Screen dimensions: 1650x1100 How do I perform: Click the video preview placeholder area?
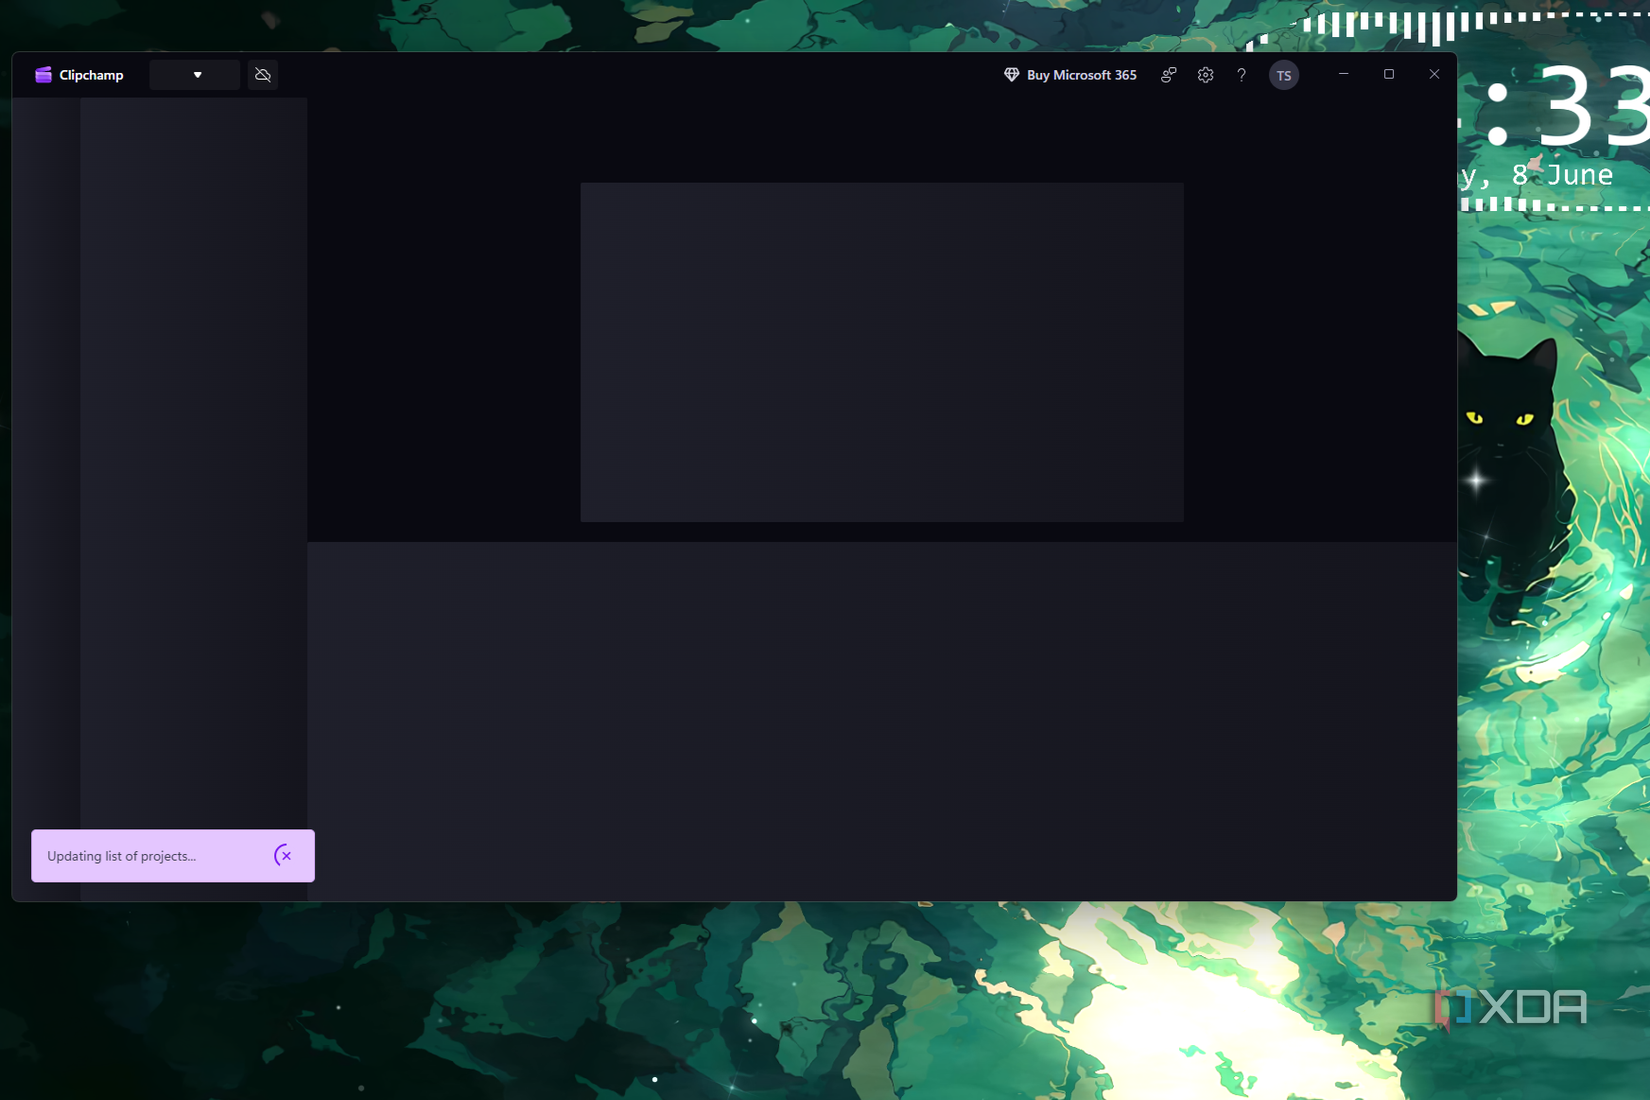[882, 352]
